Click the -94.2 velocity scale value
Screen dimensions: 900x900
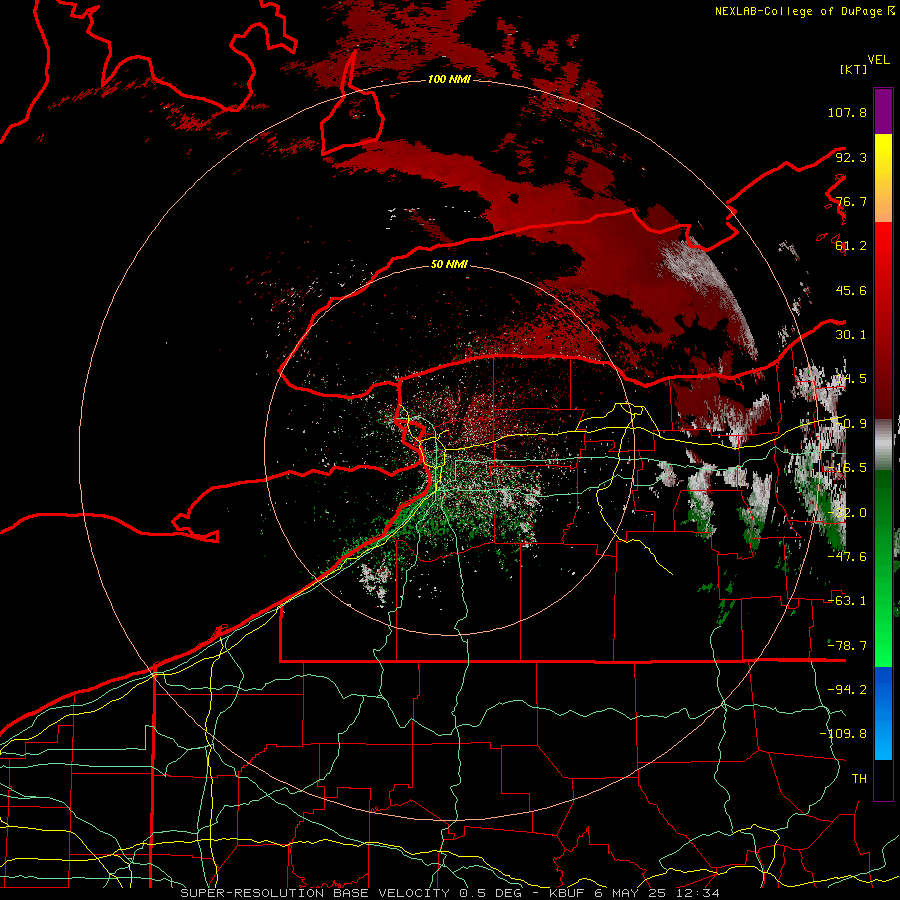tap(847, 690)
